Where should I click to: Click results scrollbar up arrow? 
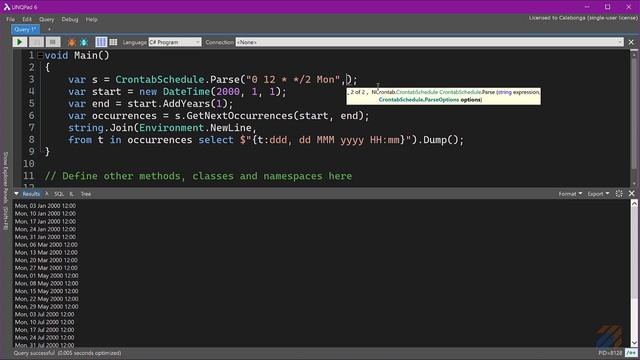(x=634, y=204)
